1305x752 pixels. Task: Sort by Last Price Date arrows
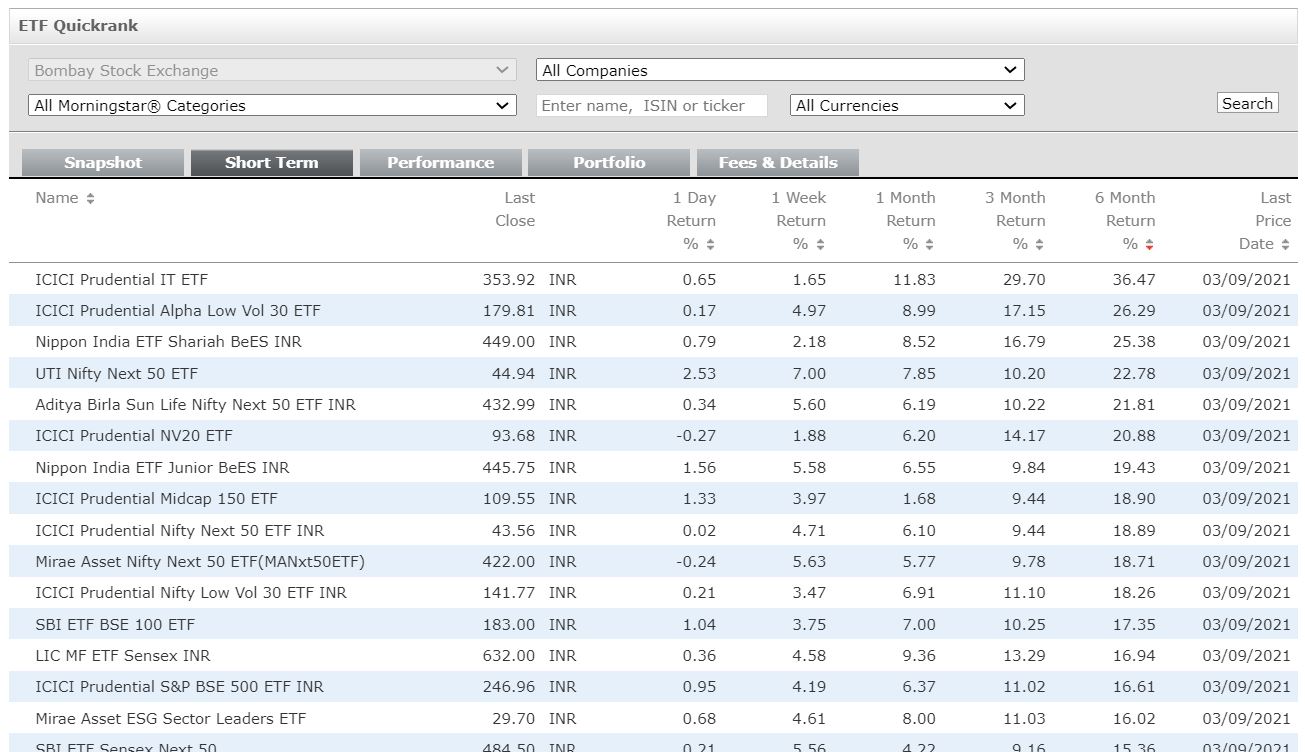1285,245
